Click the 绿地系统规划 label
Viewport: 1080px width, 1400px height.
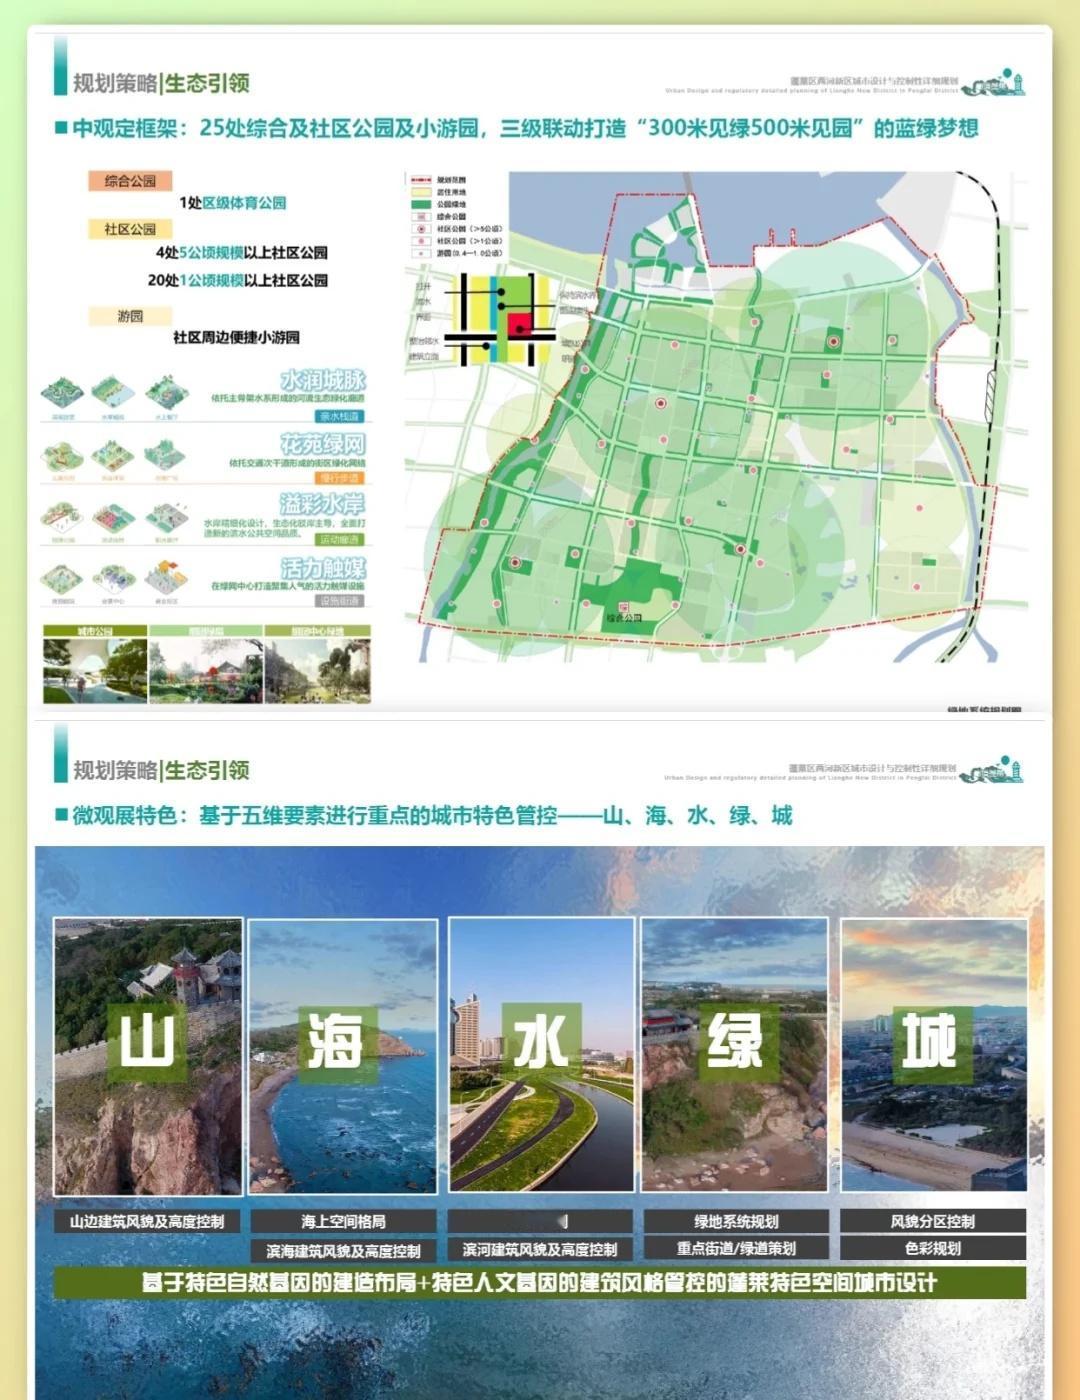click(736, 1221)
